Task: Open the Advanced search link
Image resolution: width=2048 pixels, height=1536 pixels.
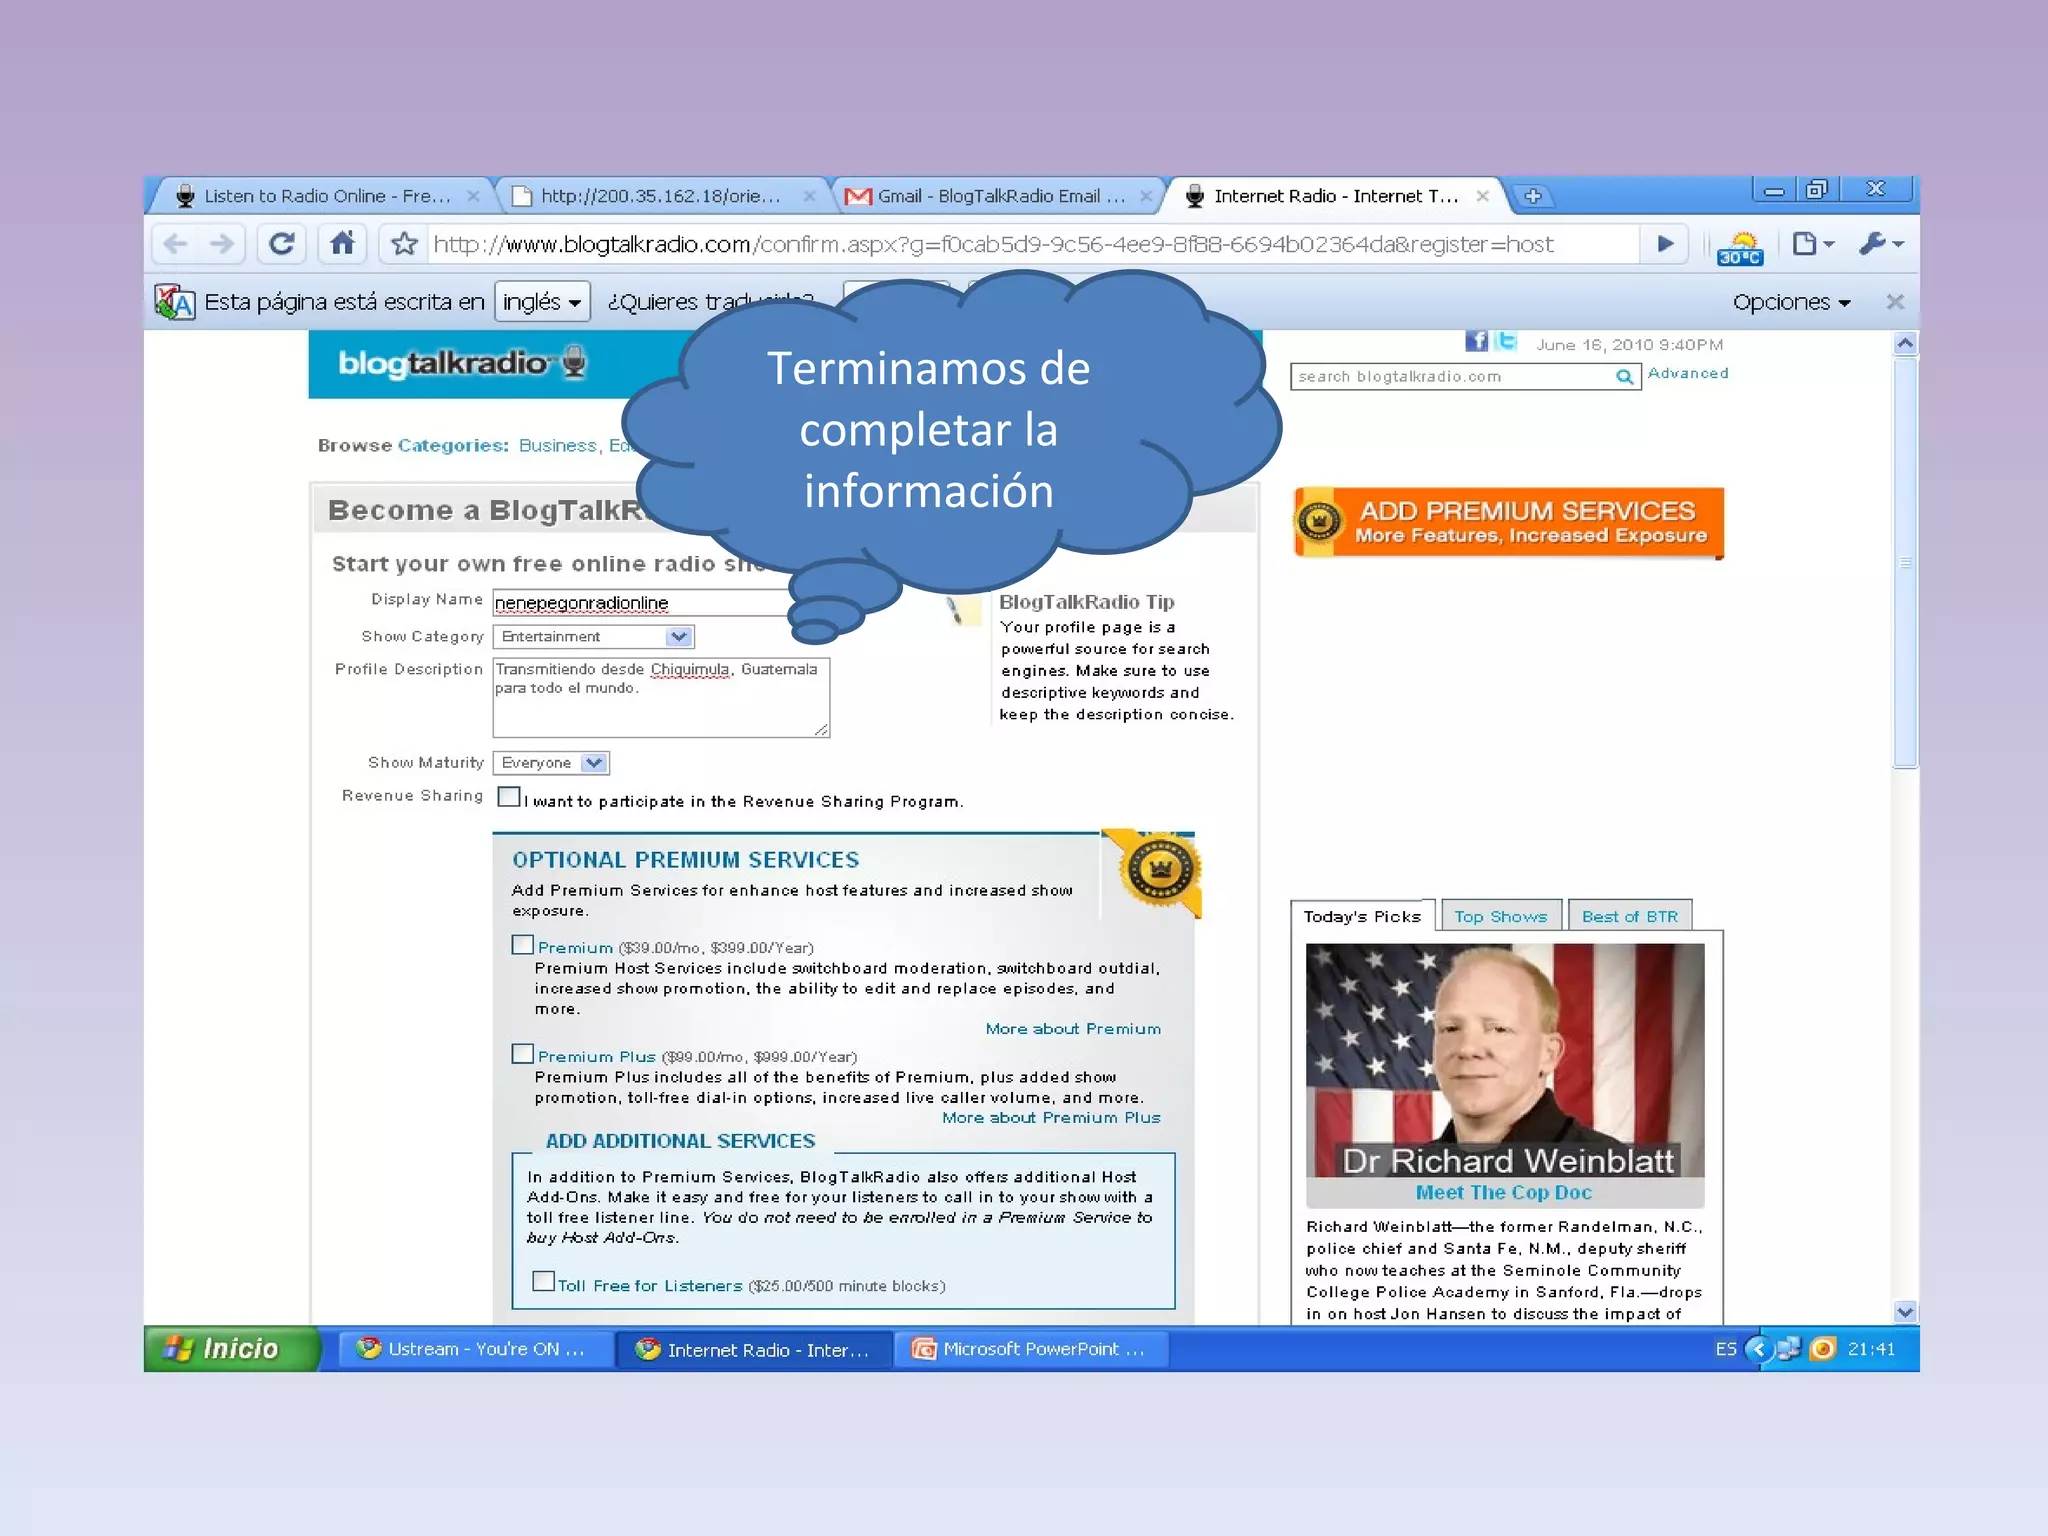Action: tap(1688, 373)
